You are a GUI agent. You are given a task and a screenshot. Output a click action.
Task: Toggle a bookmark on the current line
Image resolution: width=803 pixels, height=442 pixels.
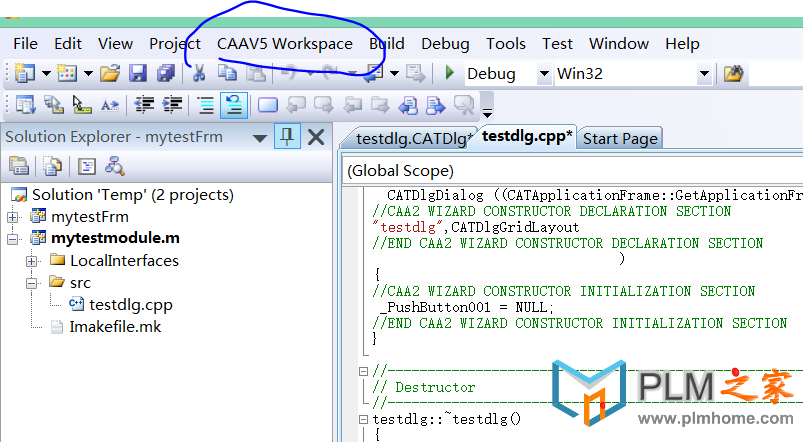coord(268,106)
